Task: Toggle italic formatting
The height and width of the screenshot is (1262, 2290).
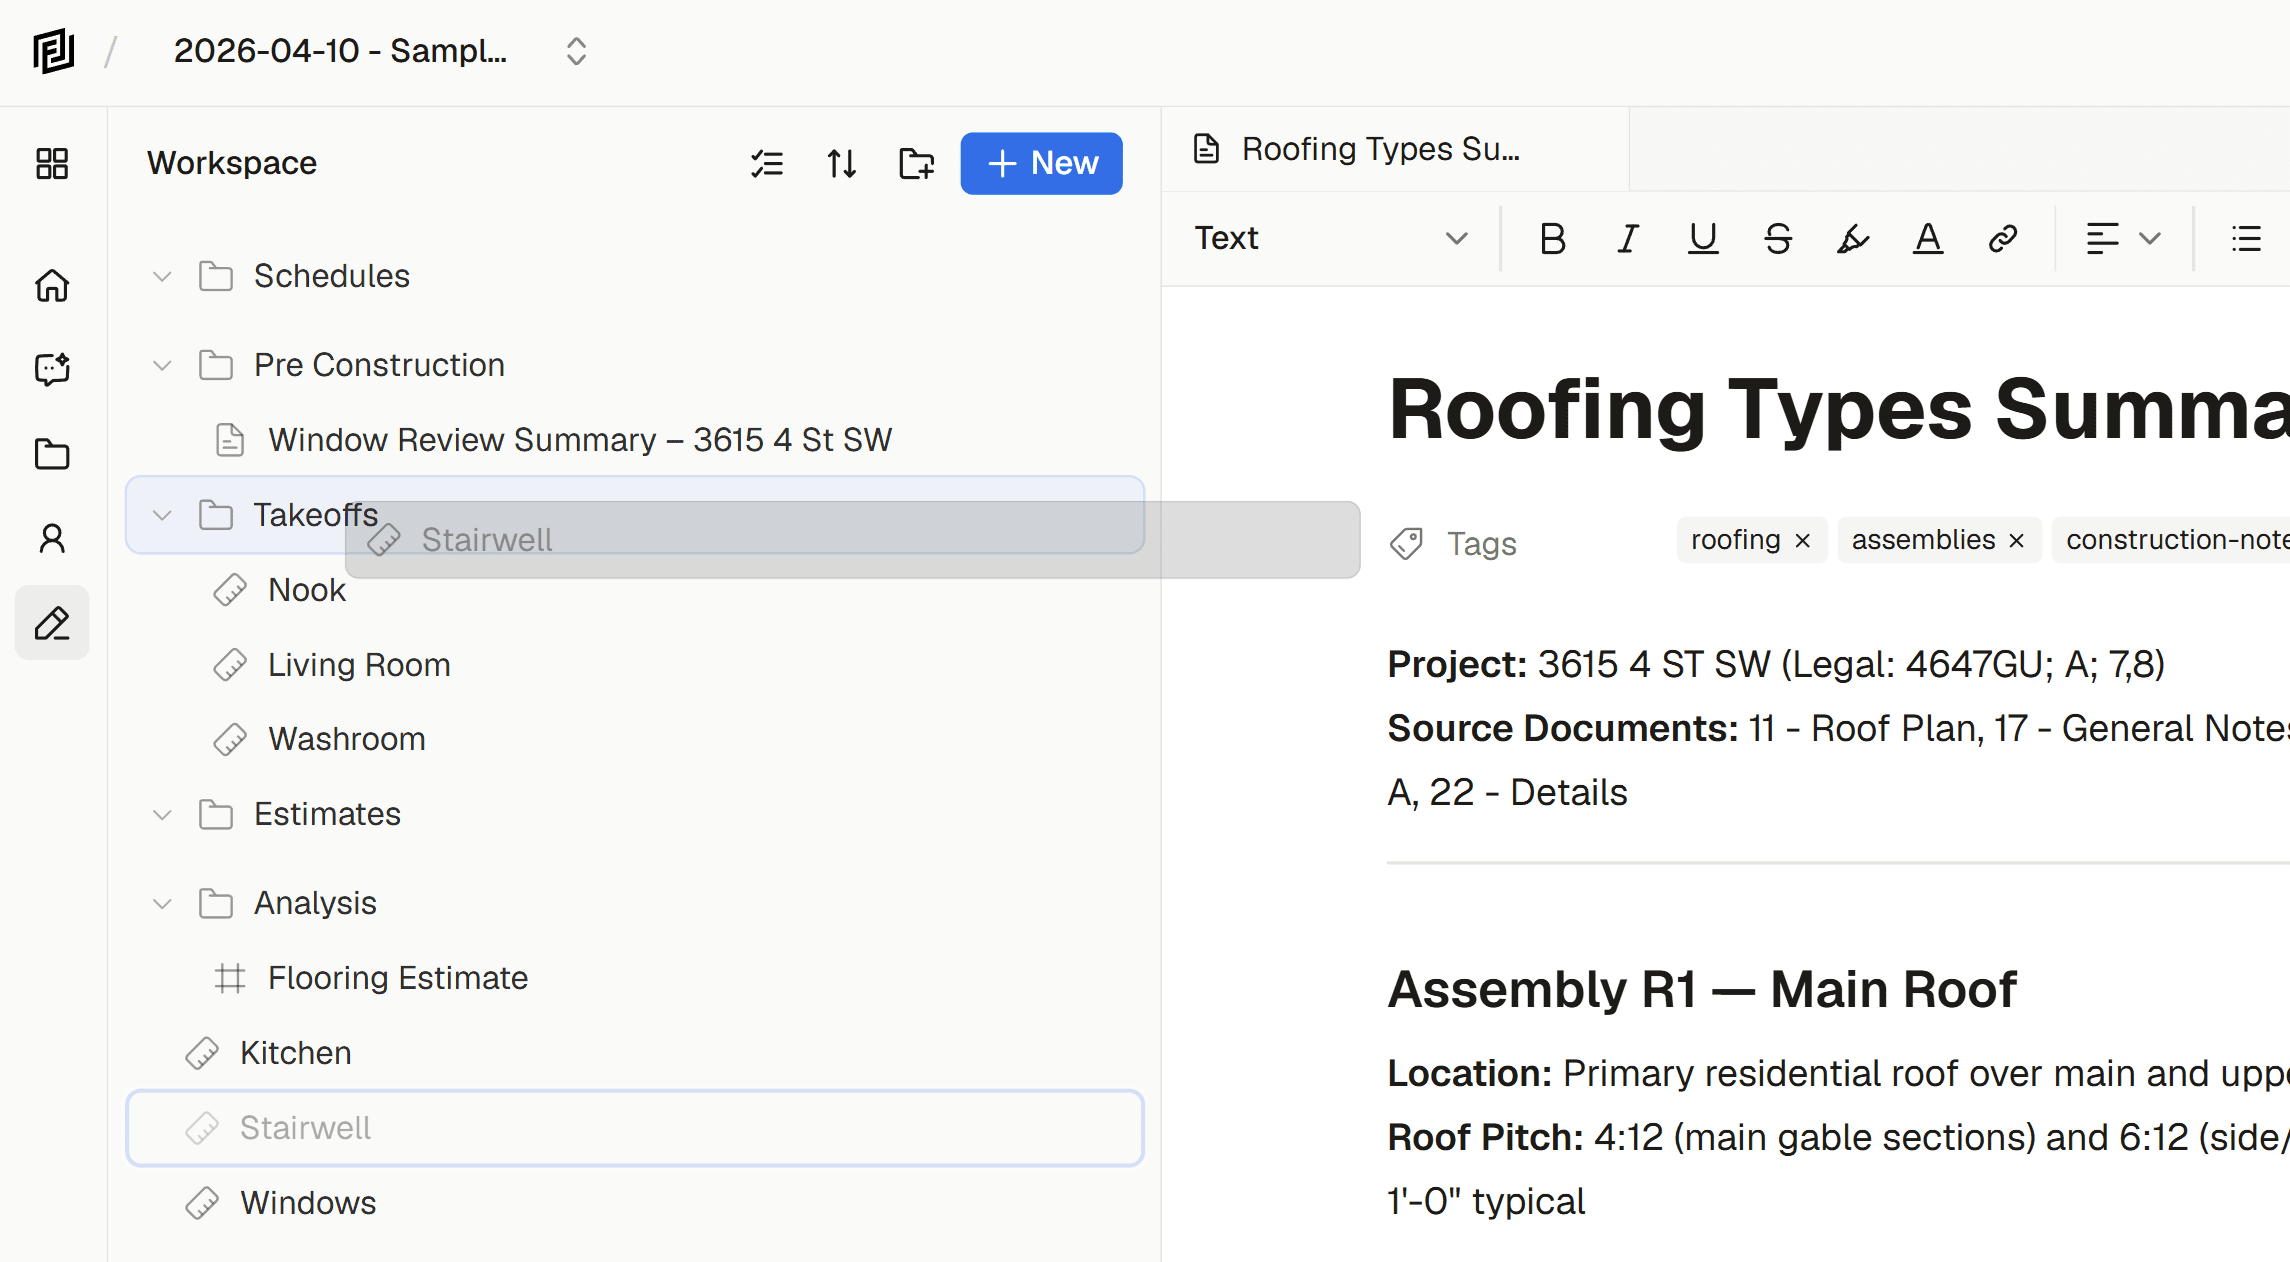Action: coord(1628,239)
